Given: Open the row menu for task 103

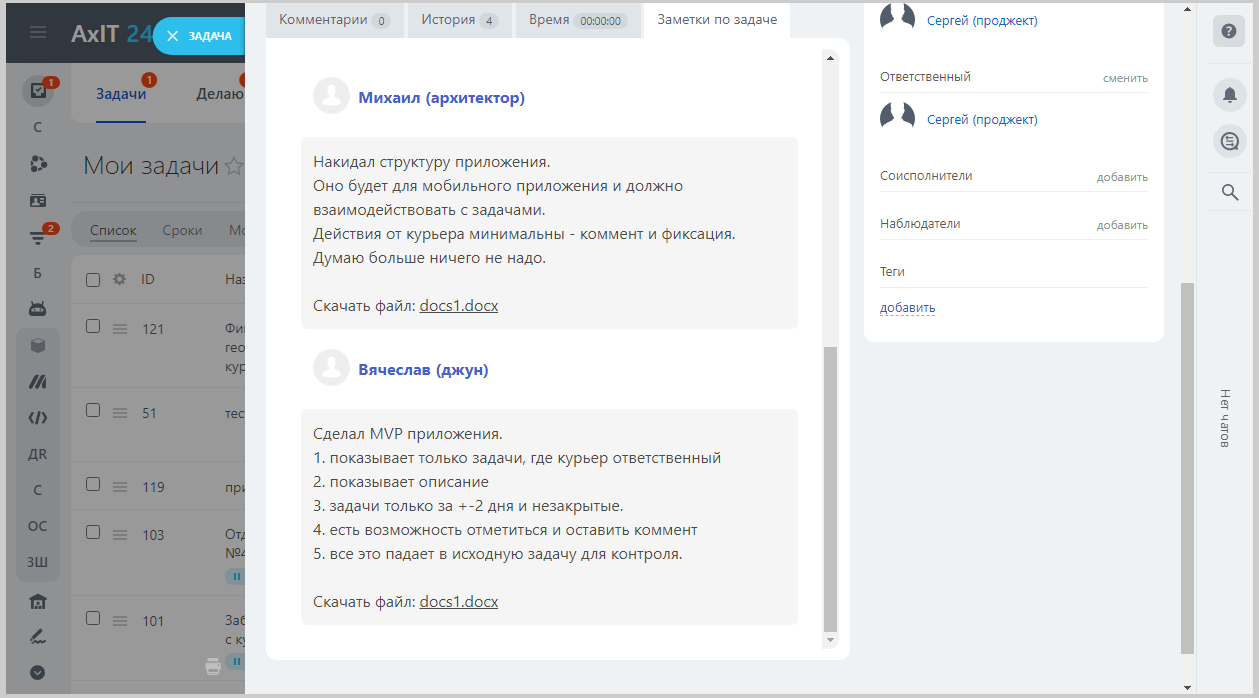Looking at the screenshot, I should tap(120, 535).
